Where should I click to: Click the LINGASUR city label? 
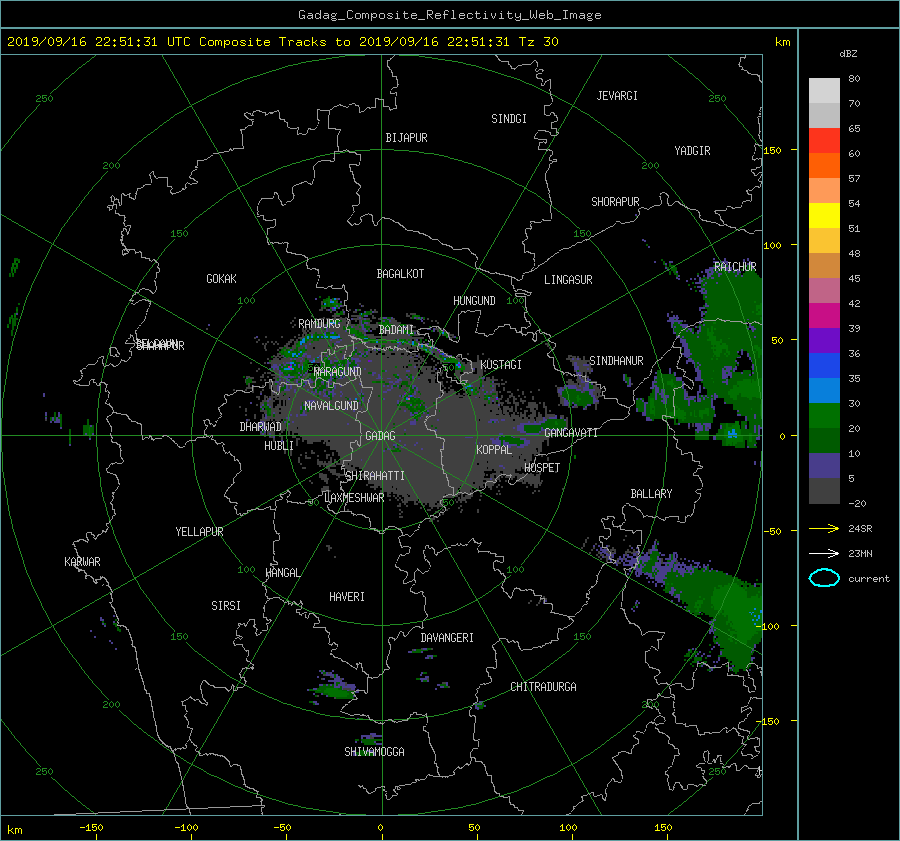568,280
